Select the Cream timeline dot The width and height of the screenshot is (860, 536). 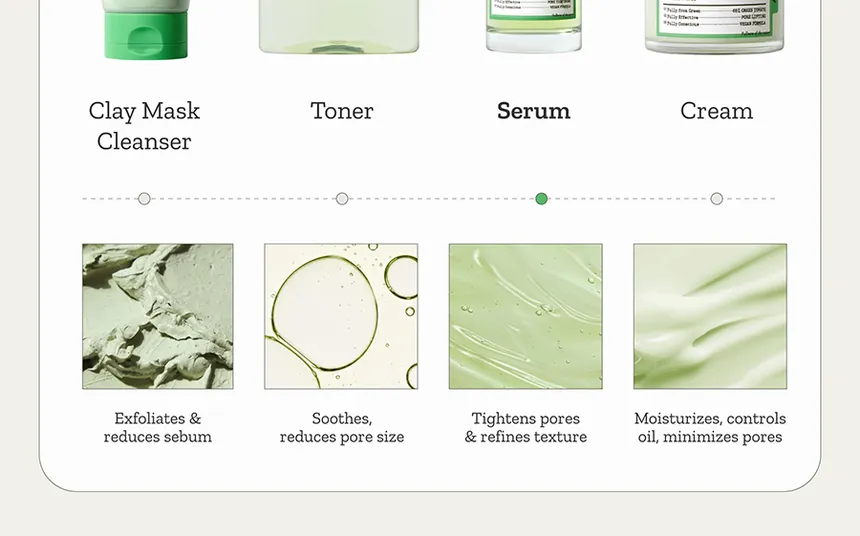tap(716, 199)
